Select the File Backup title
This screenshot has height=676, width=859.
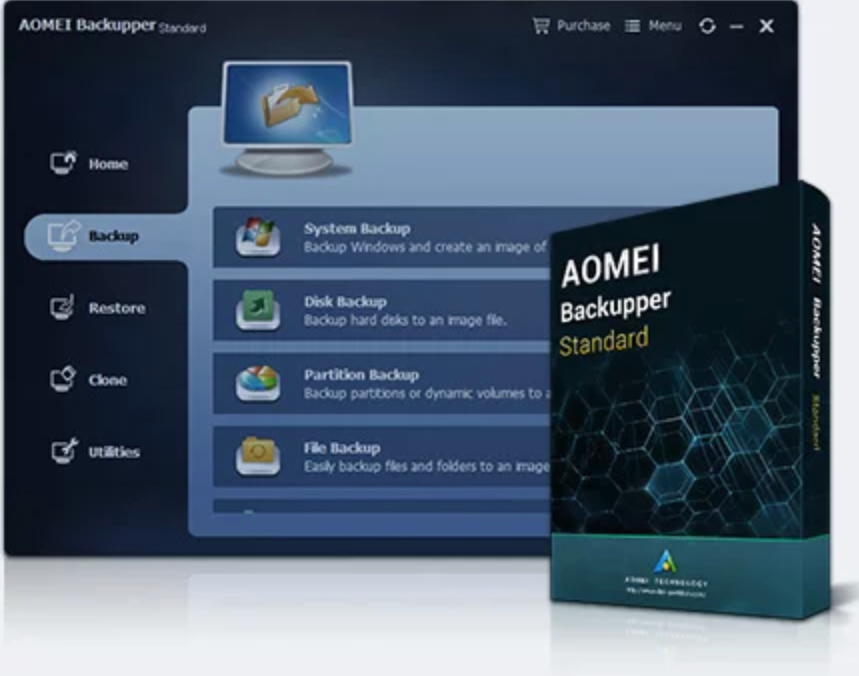[342, 448]
